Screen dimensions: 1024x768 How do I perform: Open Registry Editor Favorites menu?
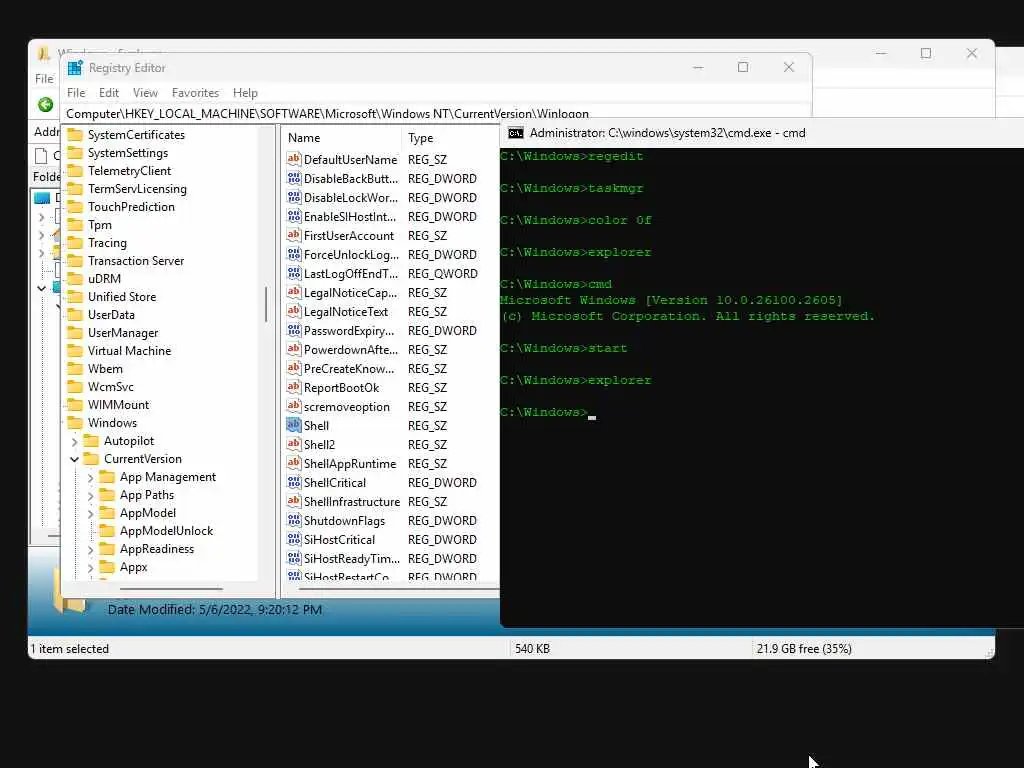(x=195, y=93)
